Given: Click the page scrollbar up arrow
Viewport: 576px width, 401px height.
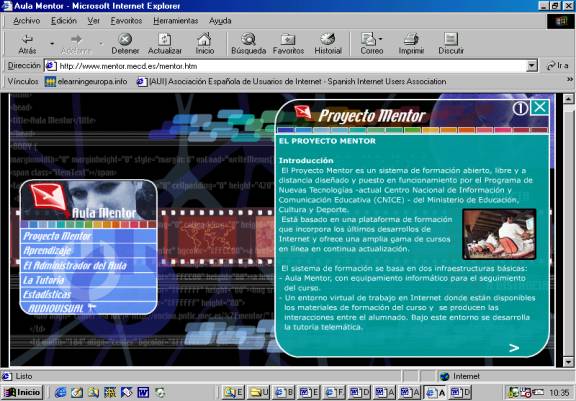Looking at the screenshot, I should coord(568,98).
